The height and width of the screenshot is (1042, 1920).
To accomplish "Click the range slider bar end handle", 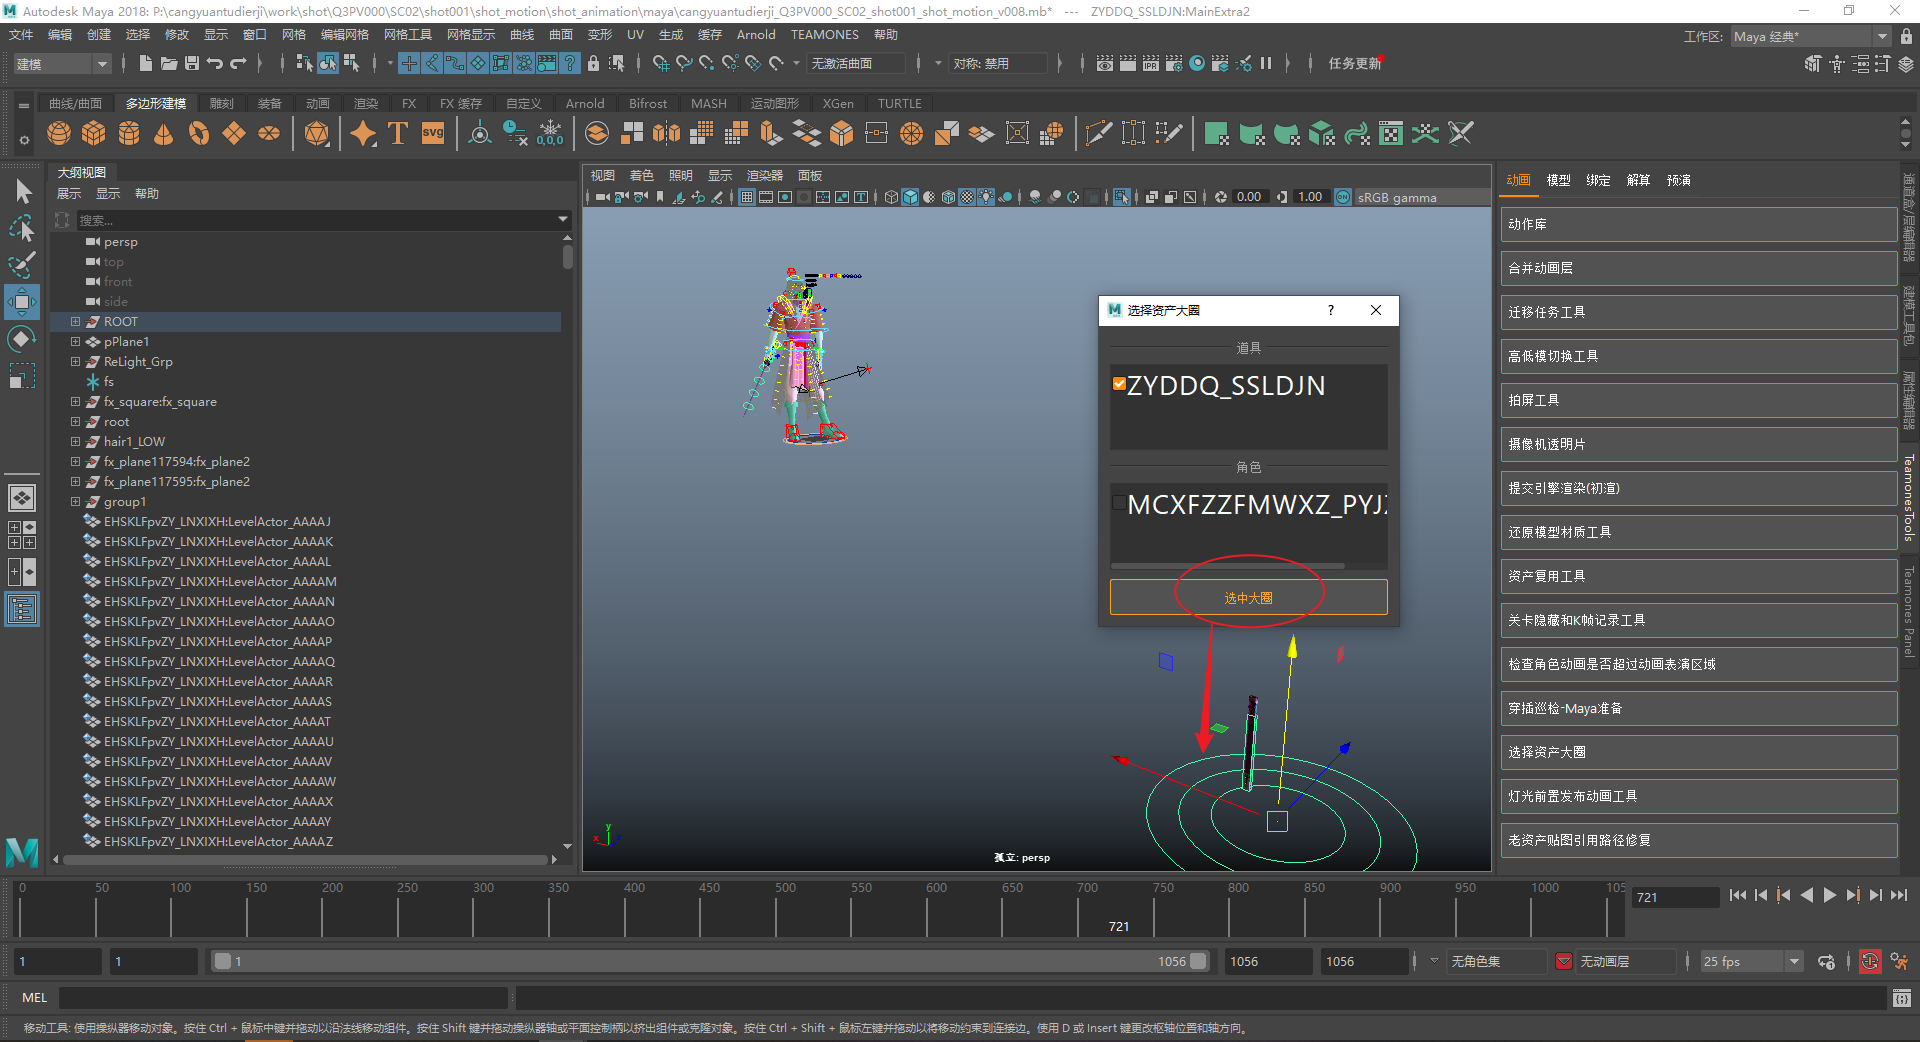I will 1198,962.
